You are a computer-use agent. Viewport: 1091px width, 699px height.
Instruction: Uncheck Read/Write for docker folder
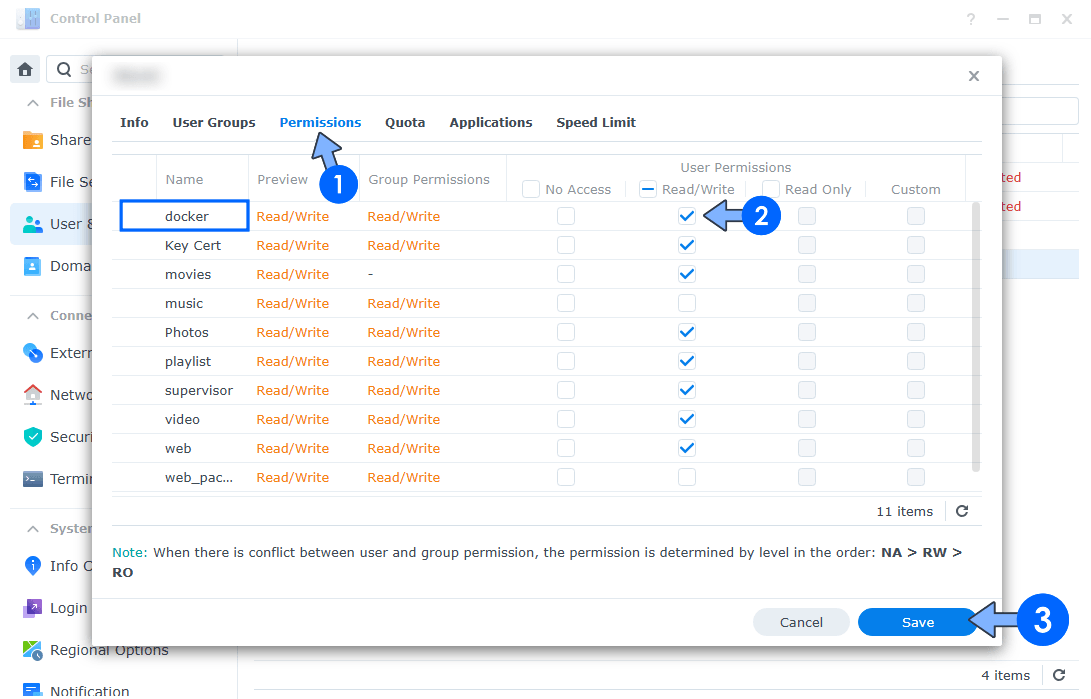point(687,216)
